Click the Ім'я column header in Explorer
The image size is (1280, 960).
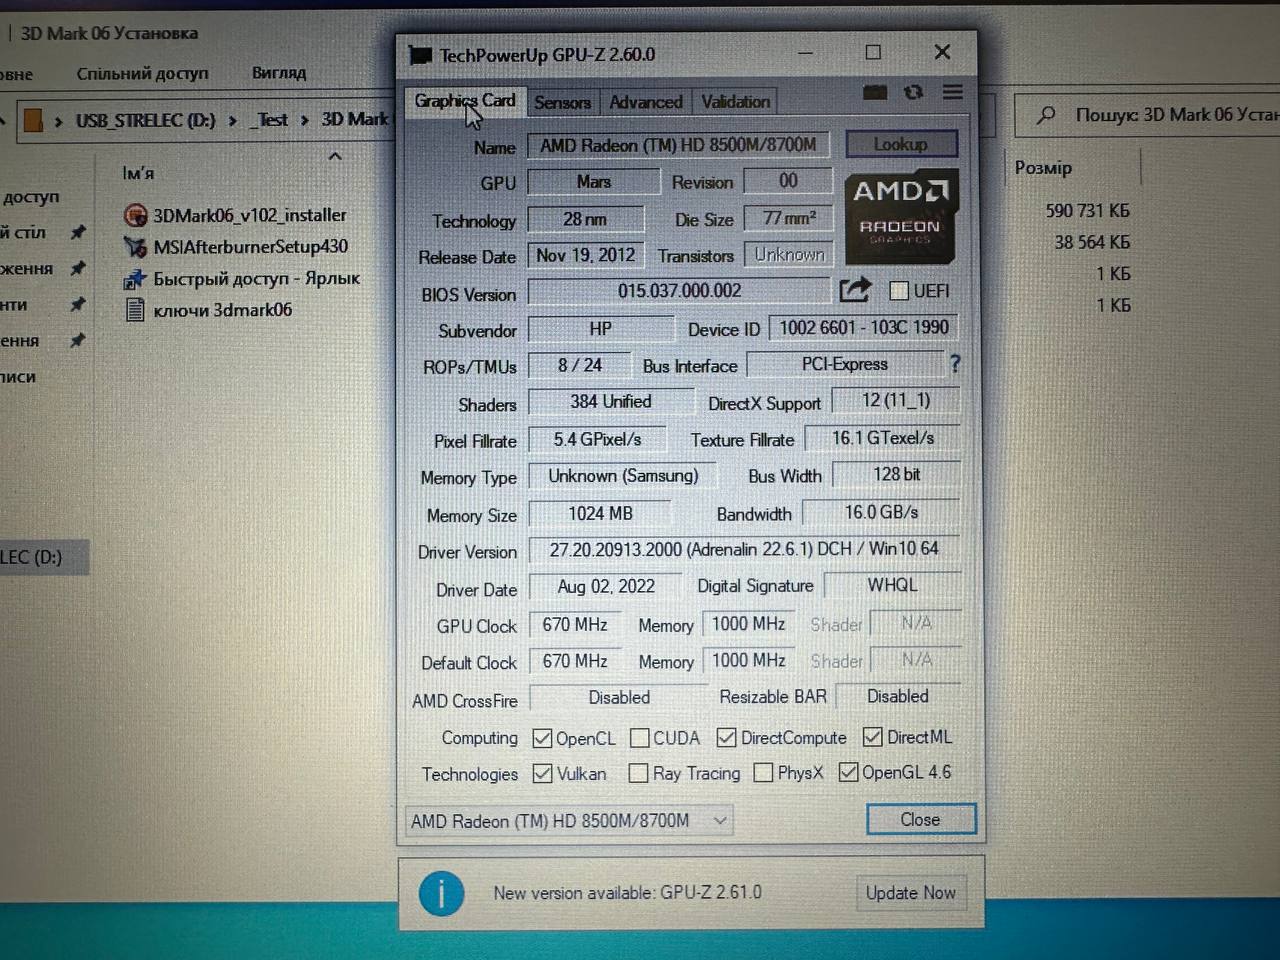pos(138,173)
